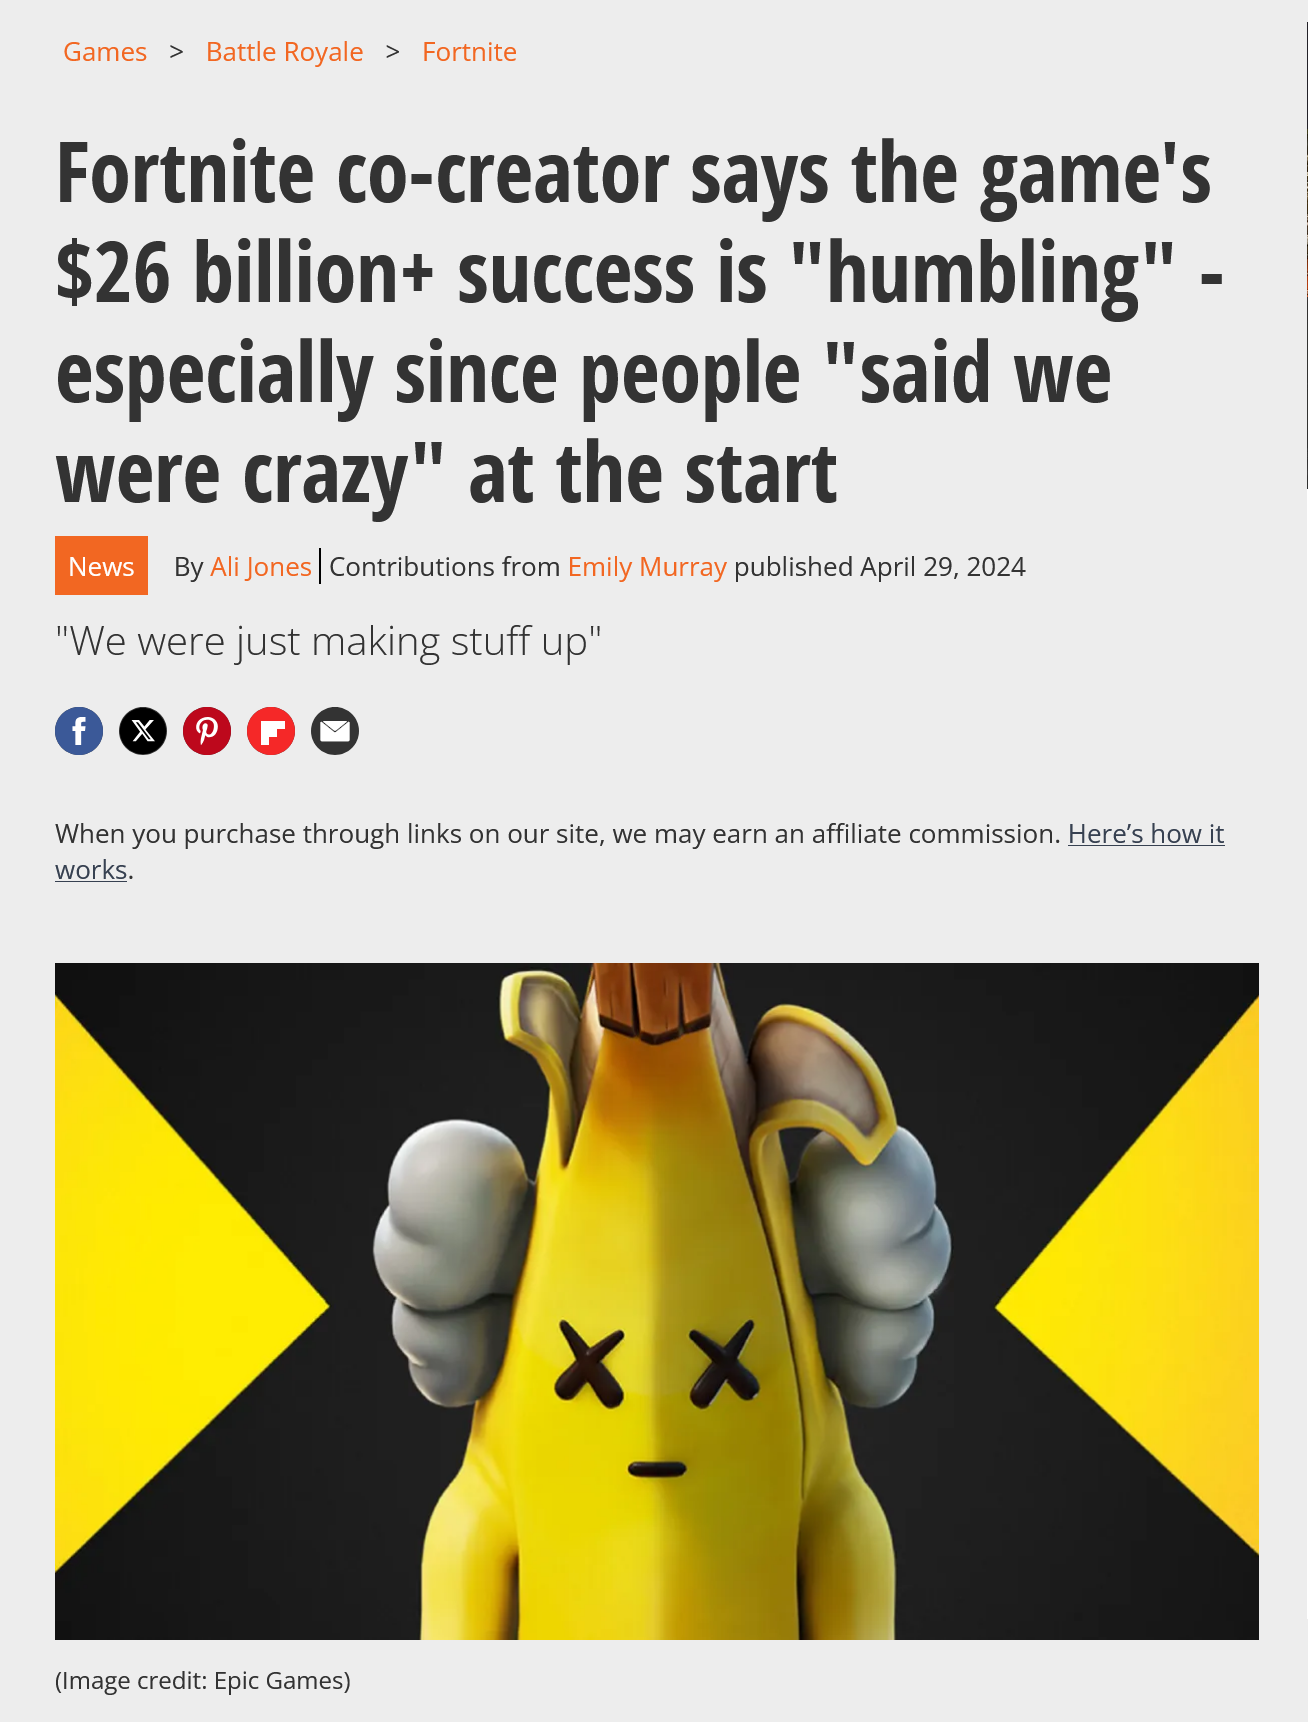This screenshot has height=1722, width=1308.
Task: Share via the Flipboard icon
Action: click(x=271, y=731)
